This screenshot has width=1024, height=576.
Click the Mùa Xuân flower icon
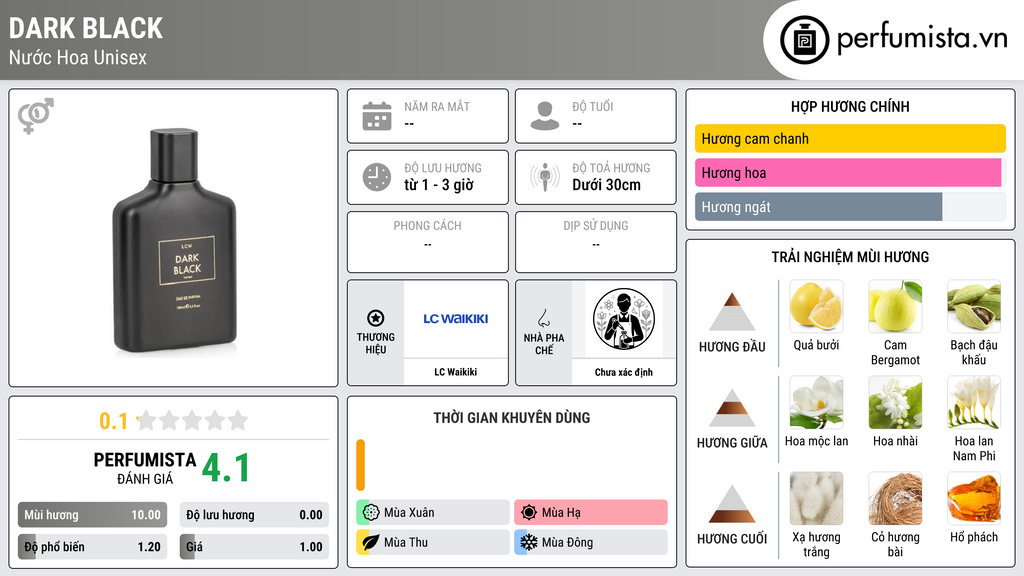(371, 512)
